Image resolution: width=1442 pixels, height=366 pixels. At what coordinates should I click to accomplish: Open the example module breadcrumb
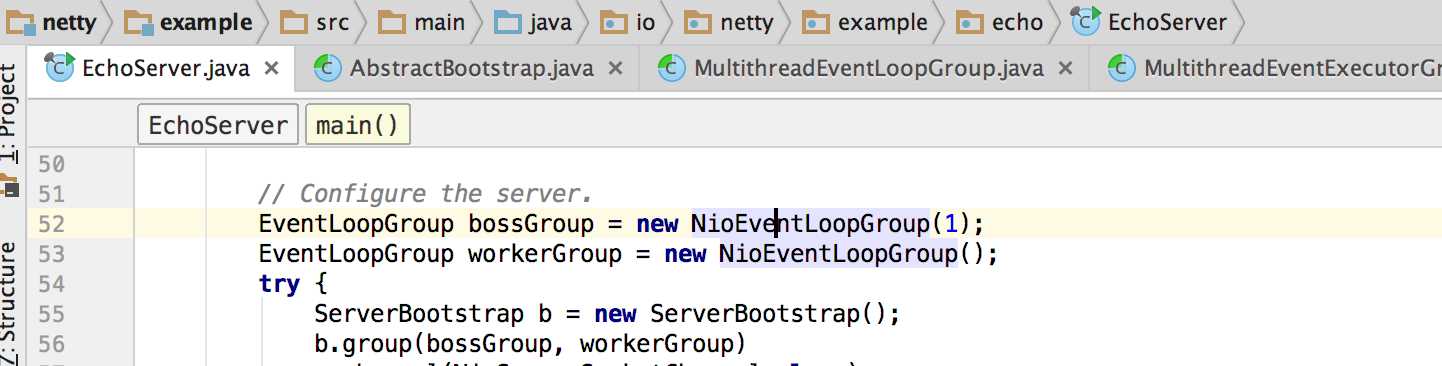click(189, 22)
